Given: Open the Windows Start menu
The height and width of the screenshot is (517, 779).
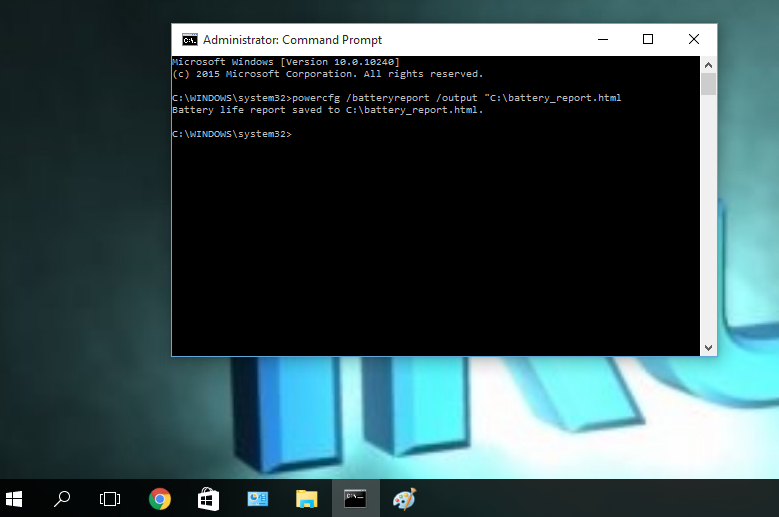Looking at the screenshot, I should click(x=14, y=499).
